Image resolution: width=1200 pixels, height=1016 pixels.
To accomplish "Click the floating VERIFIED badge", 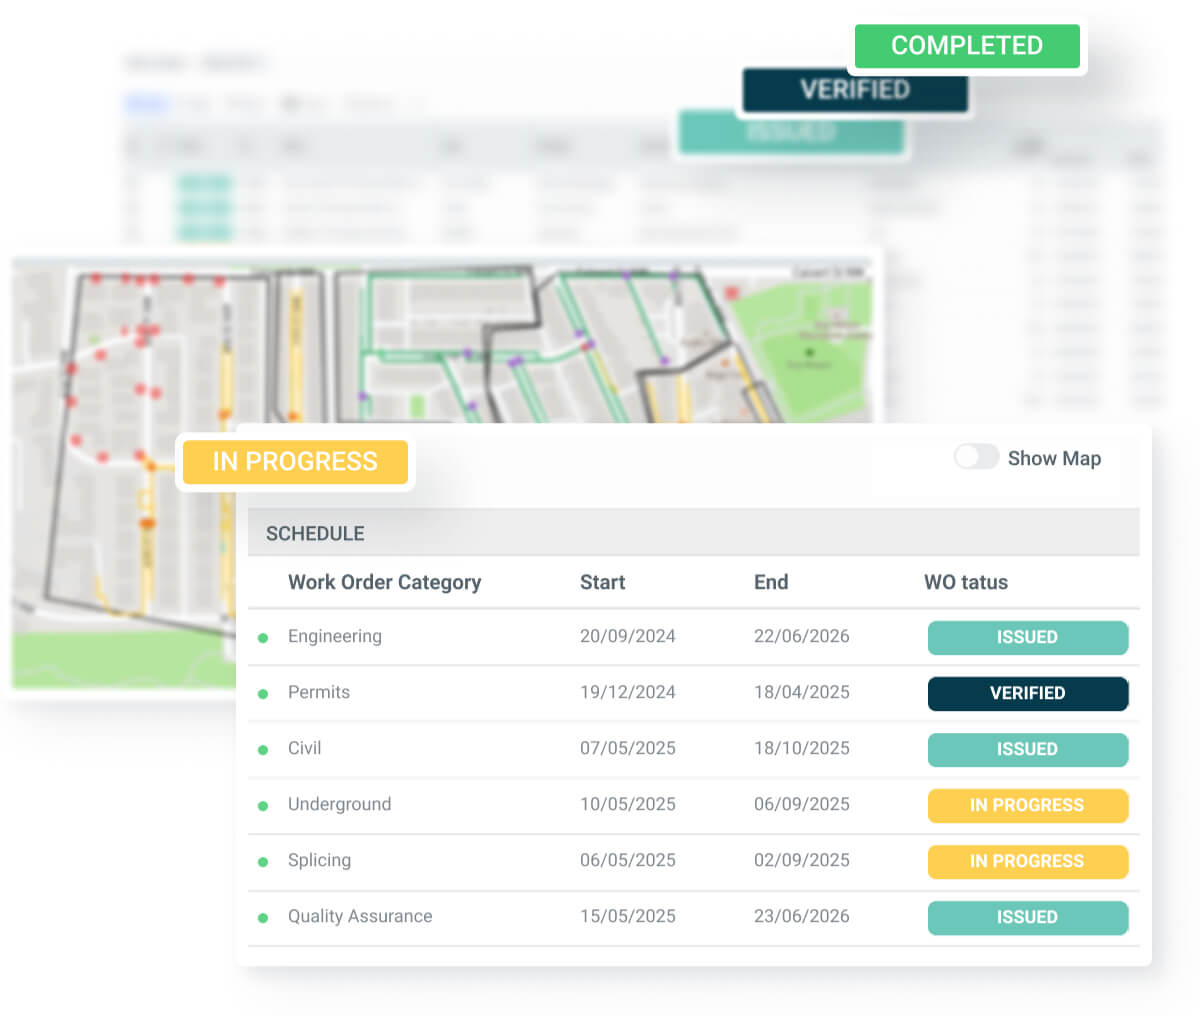I will coord(855,90).
